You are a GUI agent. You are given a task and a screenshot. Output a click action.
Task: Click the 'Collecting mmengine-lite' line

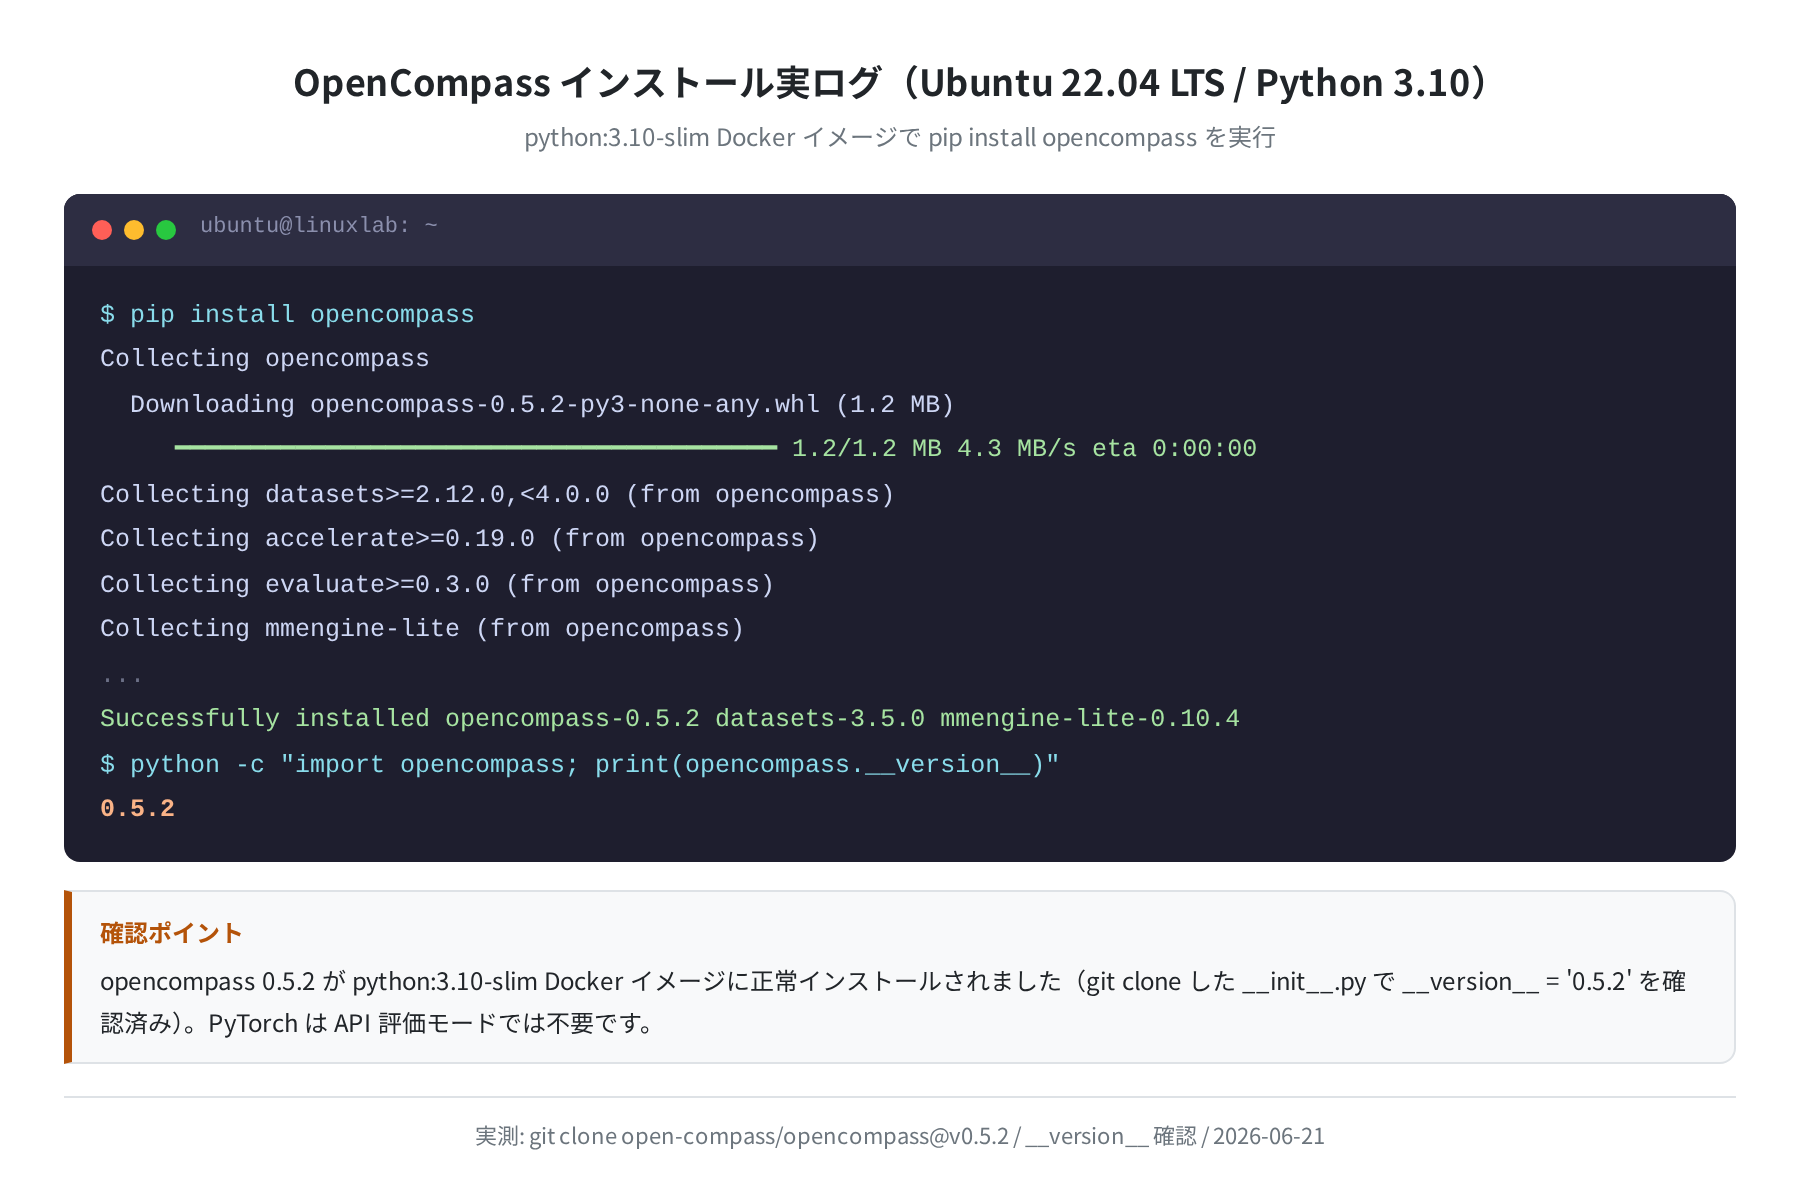[x=422, y=628]
